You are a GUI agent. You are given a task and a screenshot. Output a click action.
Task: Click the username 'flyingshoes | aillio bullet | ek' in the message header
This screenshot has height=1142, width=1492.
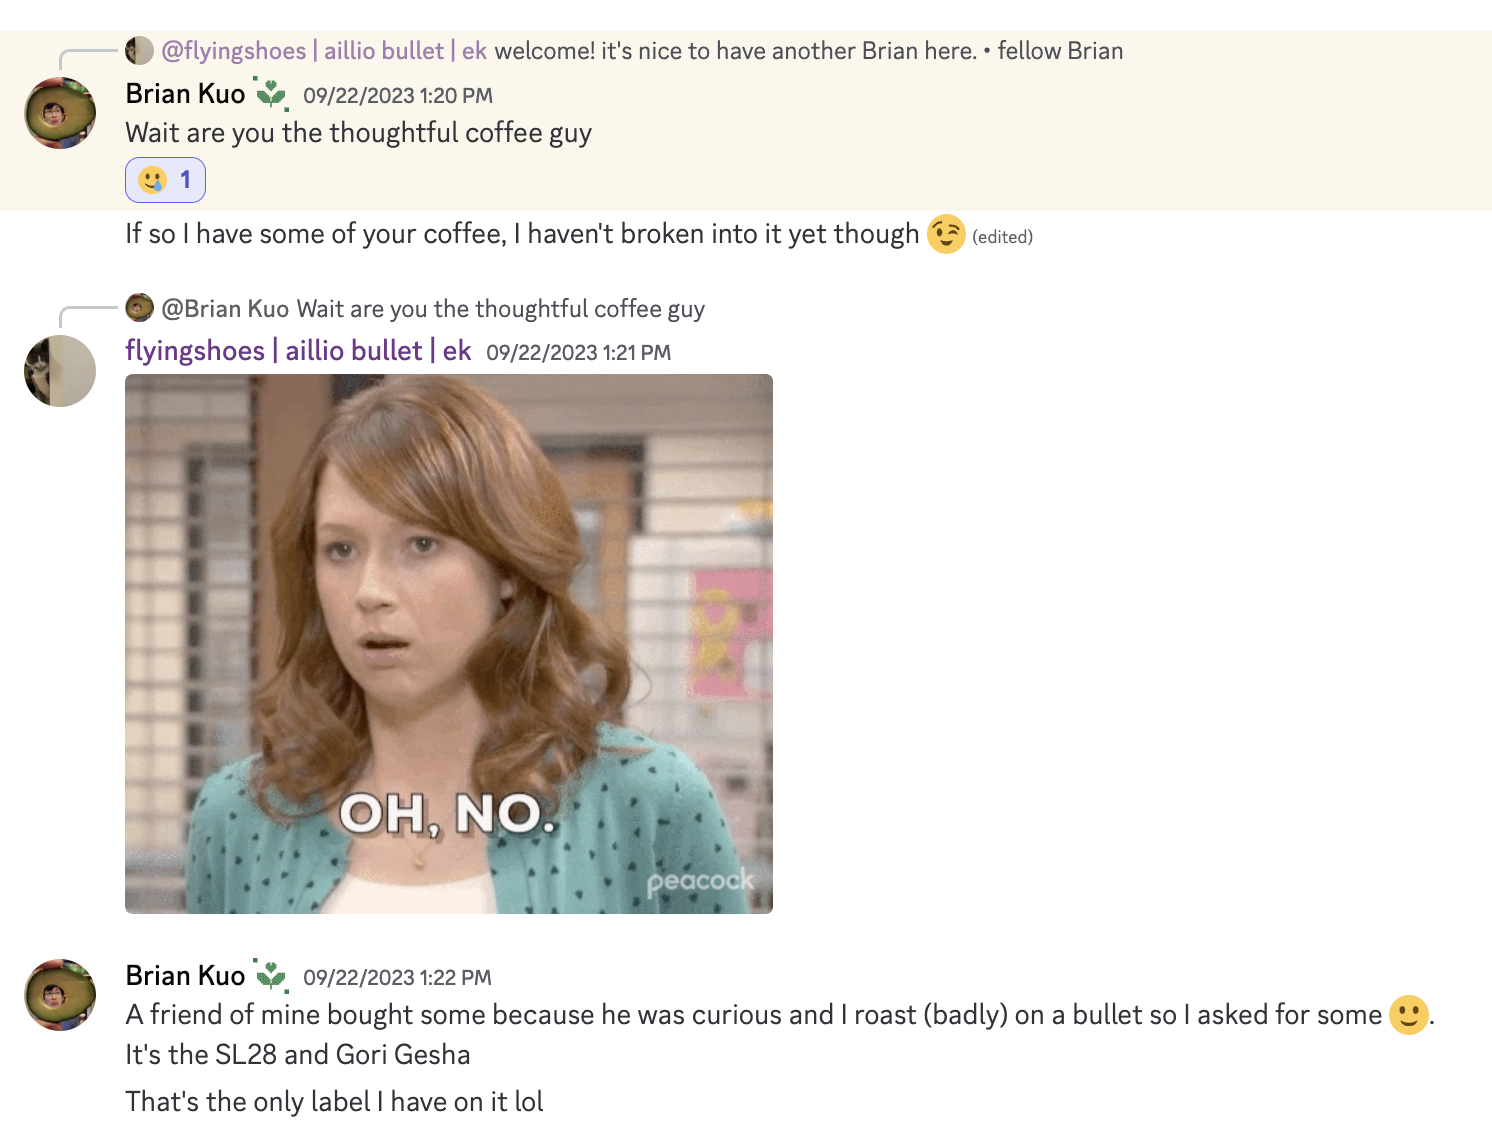click(298, 351)
